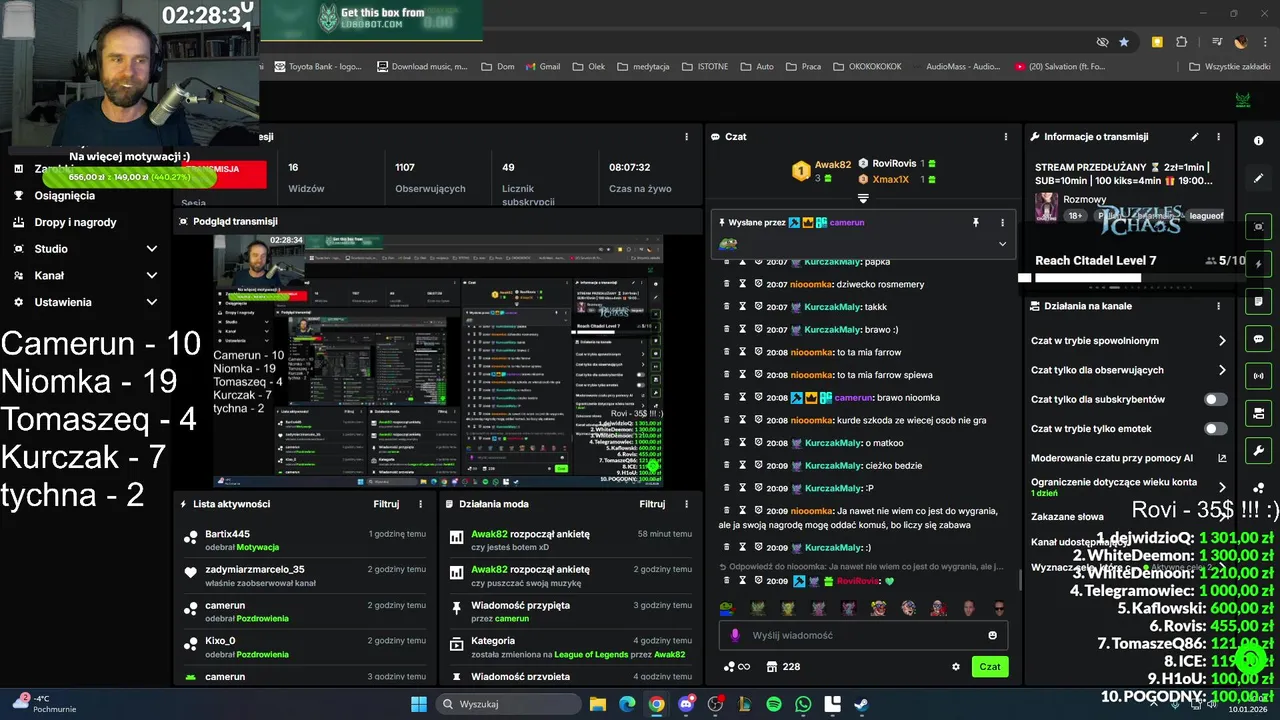Viewport: 1280px width, 720px height.
Task: Click the bookmark star in Chrome address bar
Action: point(1124,42)
